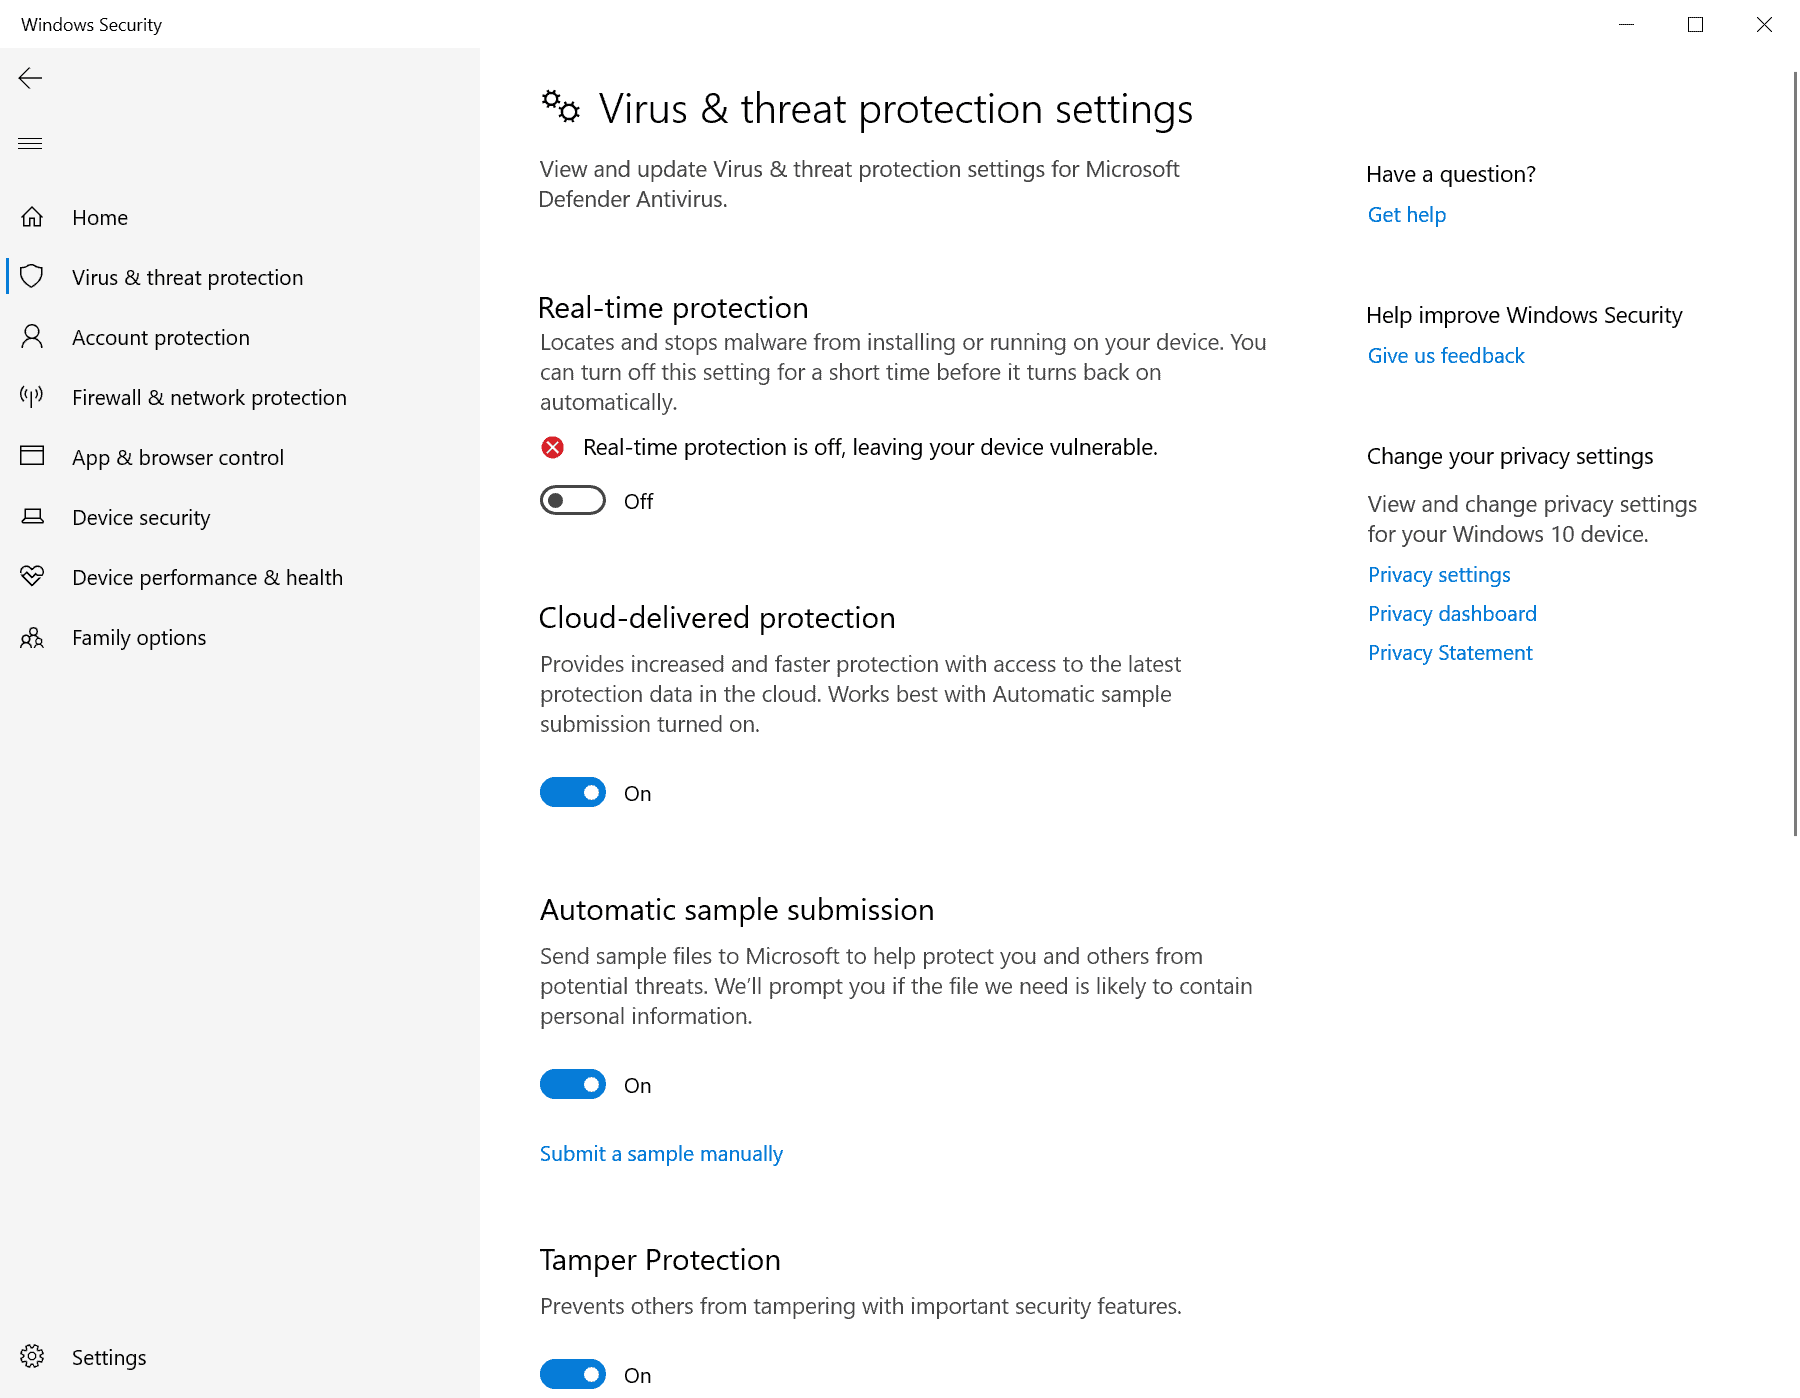Open Settings via the gear icon
The width and height of the screenshot is (1800, 1398).
click(33, 1357)
